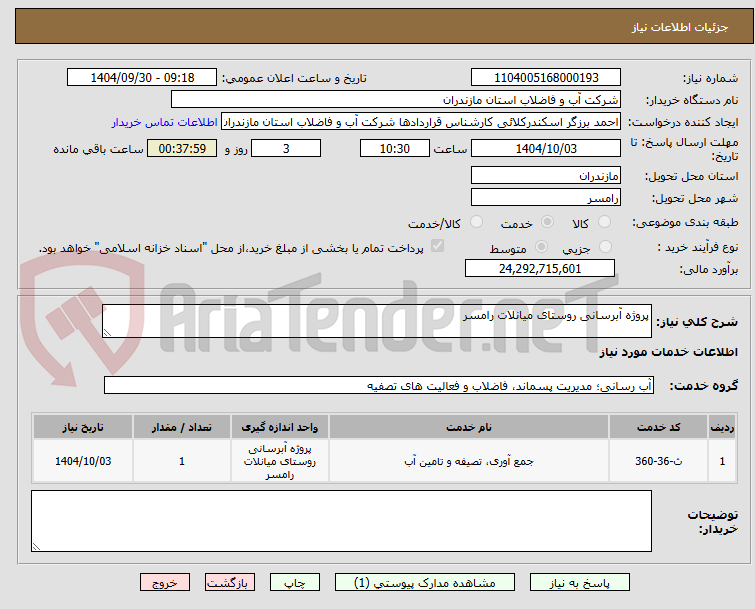This screenshot has height=609, width=755.
Task: Select the 'متوسط' purchase type radio
Action: click(x=542, y=246)
